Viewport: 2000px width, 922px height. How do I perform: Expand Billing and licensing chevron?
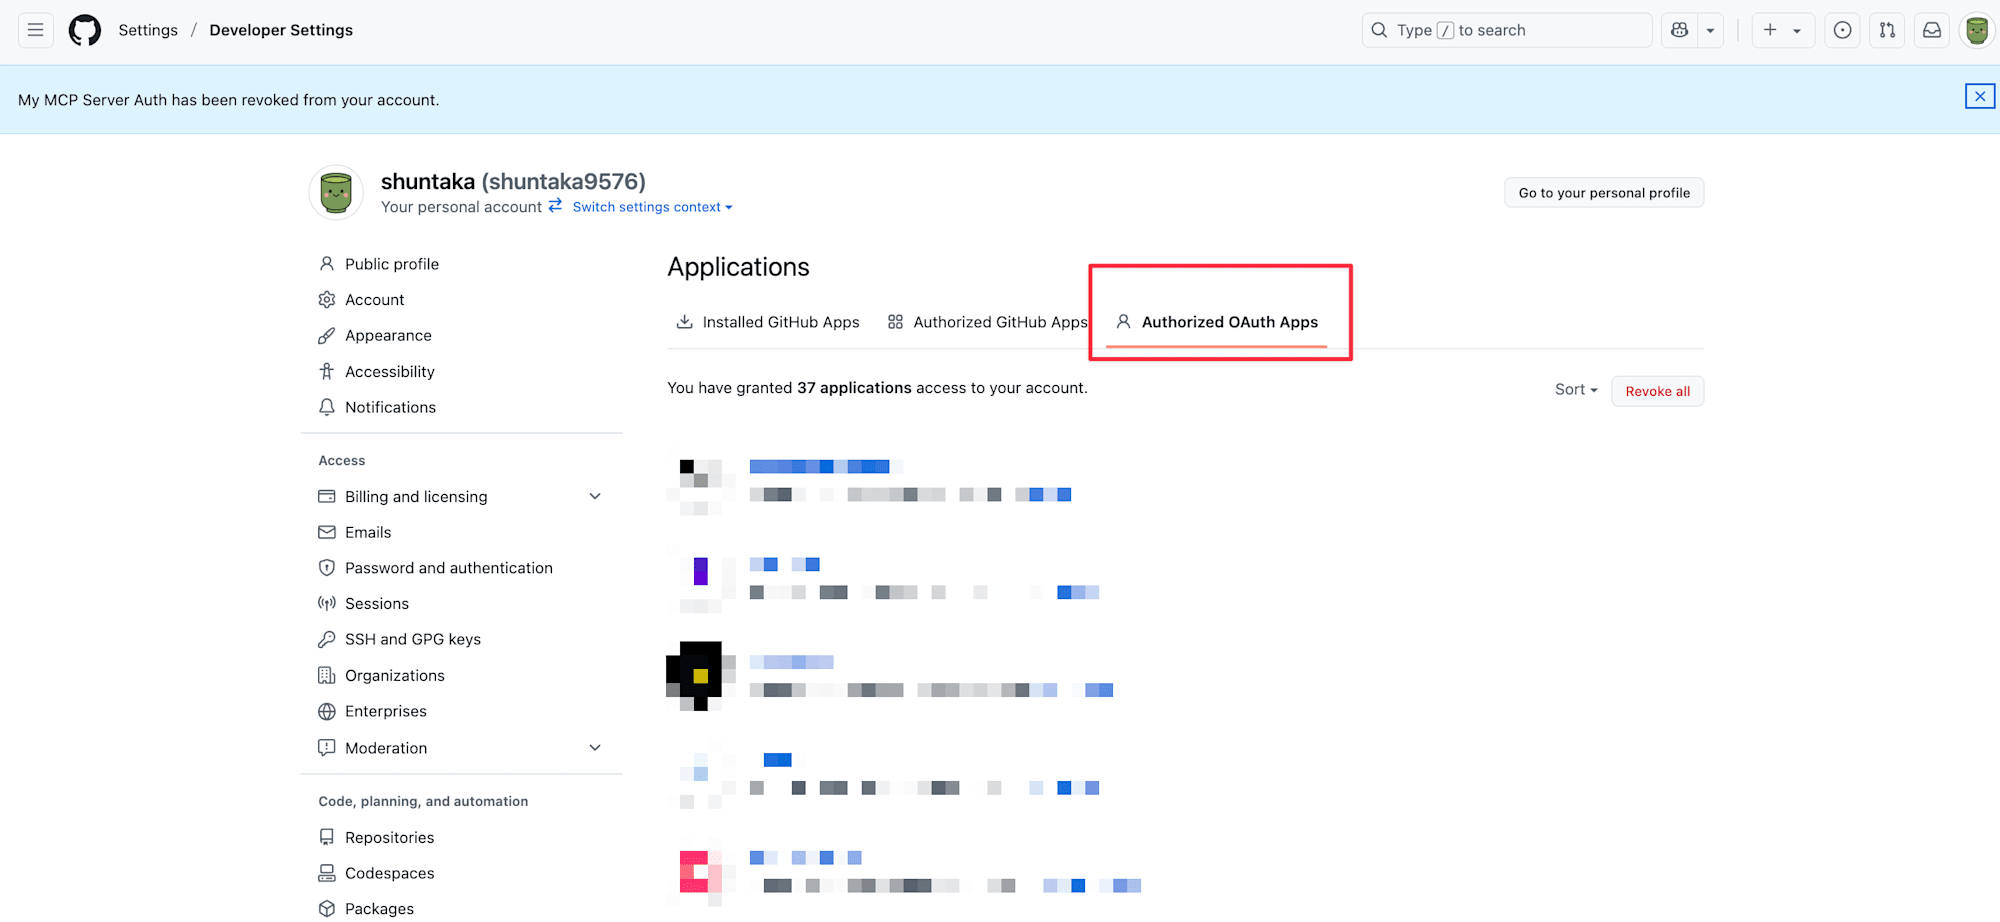(x=595, y=497)
